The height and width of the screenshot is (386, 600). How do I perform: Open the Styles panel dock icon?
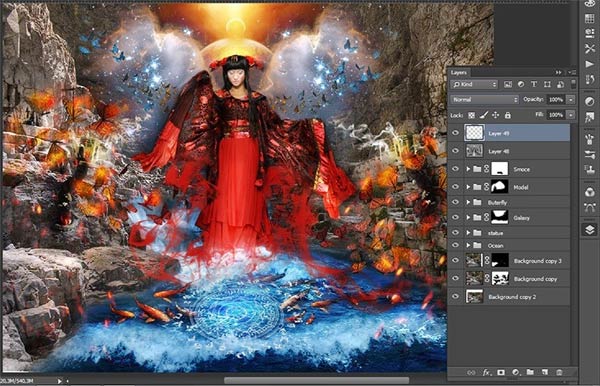[590, 117]
